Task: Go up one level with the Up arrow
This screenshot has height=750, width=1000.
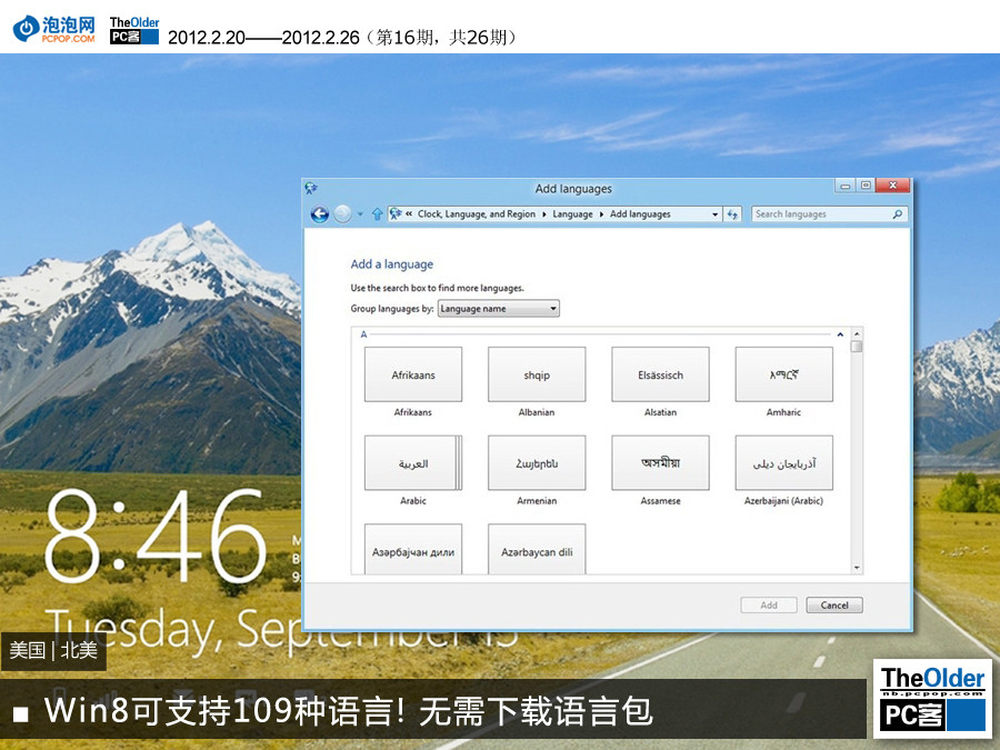Action: point(377,214)
